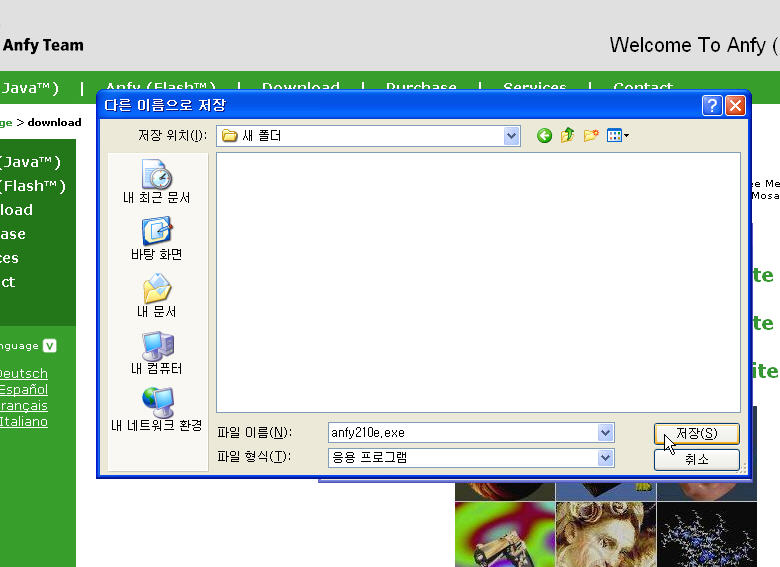The width and height of the screenshot is (780, 567).
Task: Expand the 파일 형식 dropdown arrow
Action: click(x=605, y=458)
